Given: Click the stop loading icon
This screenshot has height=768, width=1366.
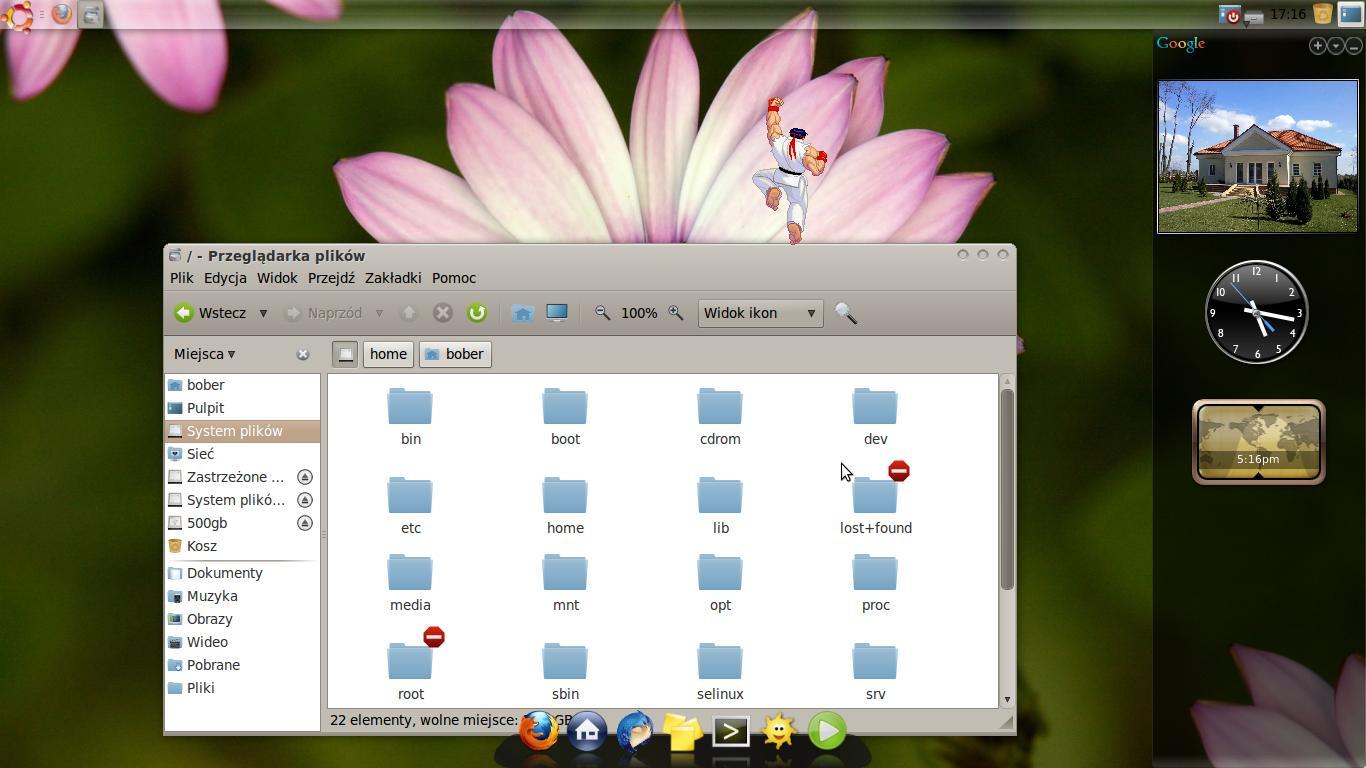Looking at the screenshot, I should click(442, 313).
